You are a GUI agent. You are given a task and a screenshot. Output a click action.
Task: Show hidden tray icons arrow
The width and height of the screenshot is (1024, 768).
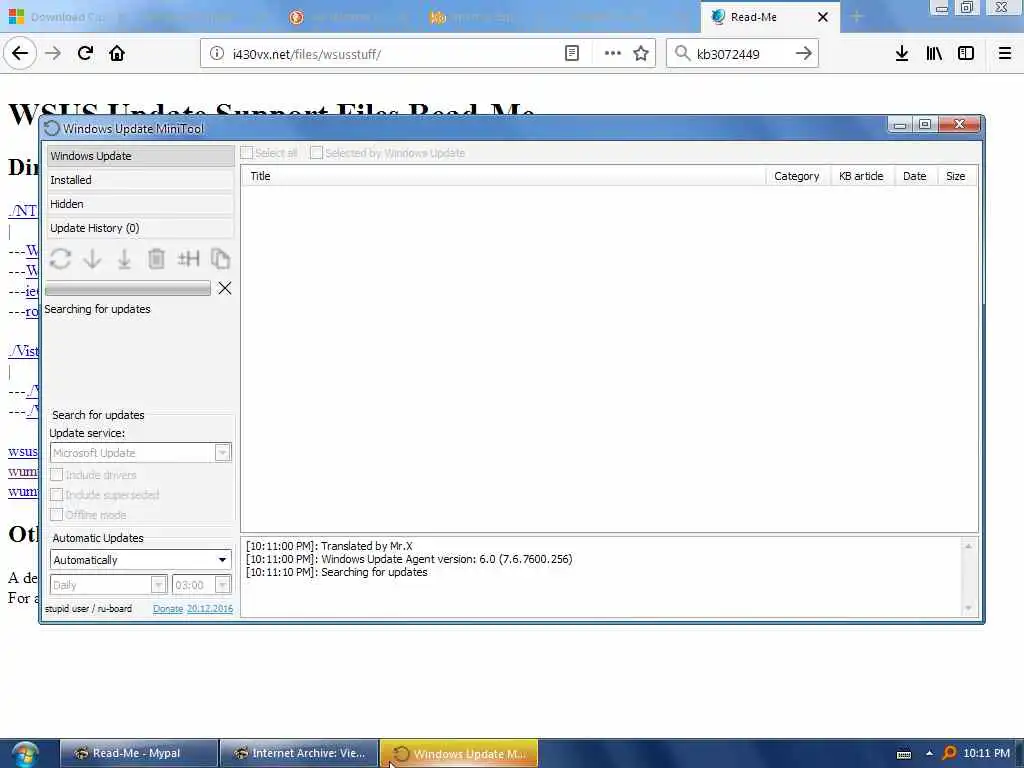coord(929,753)
